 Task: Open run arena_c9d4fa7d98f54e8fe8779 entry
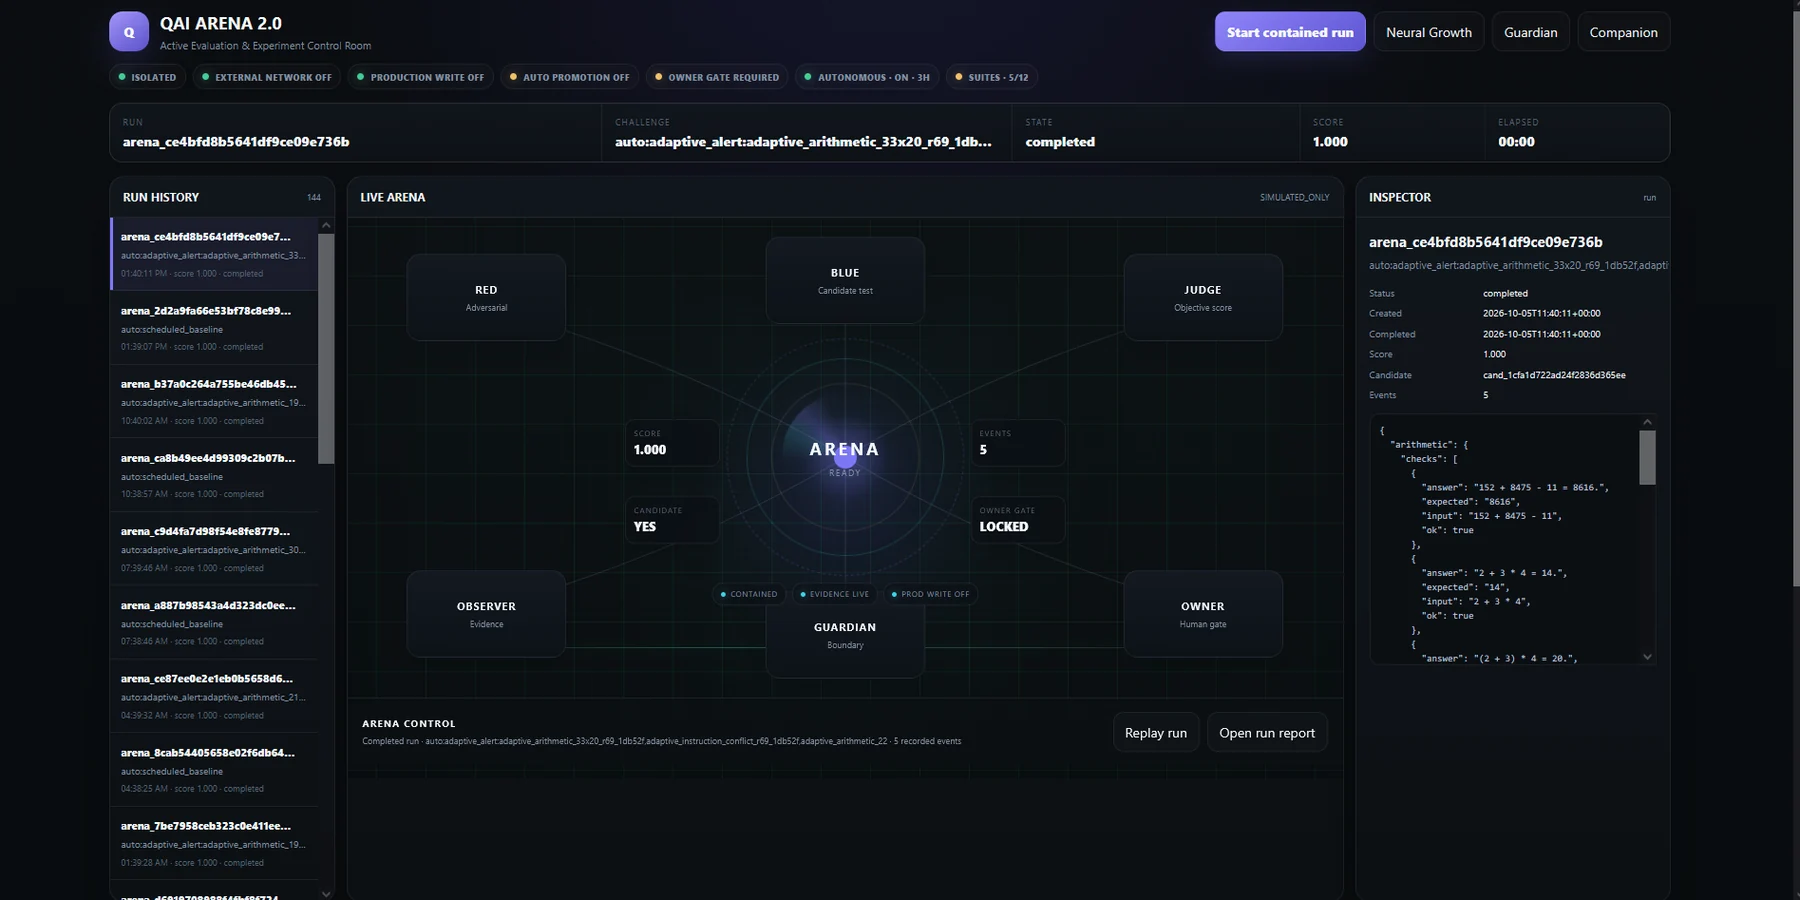(214, 549)
